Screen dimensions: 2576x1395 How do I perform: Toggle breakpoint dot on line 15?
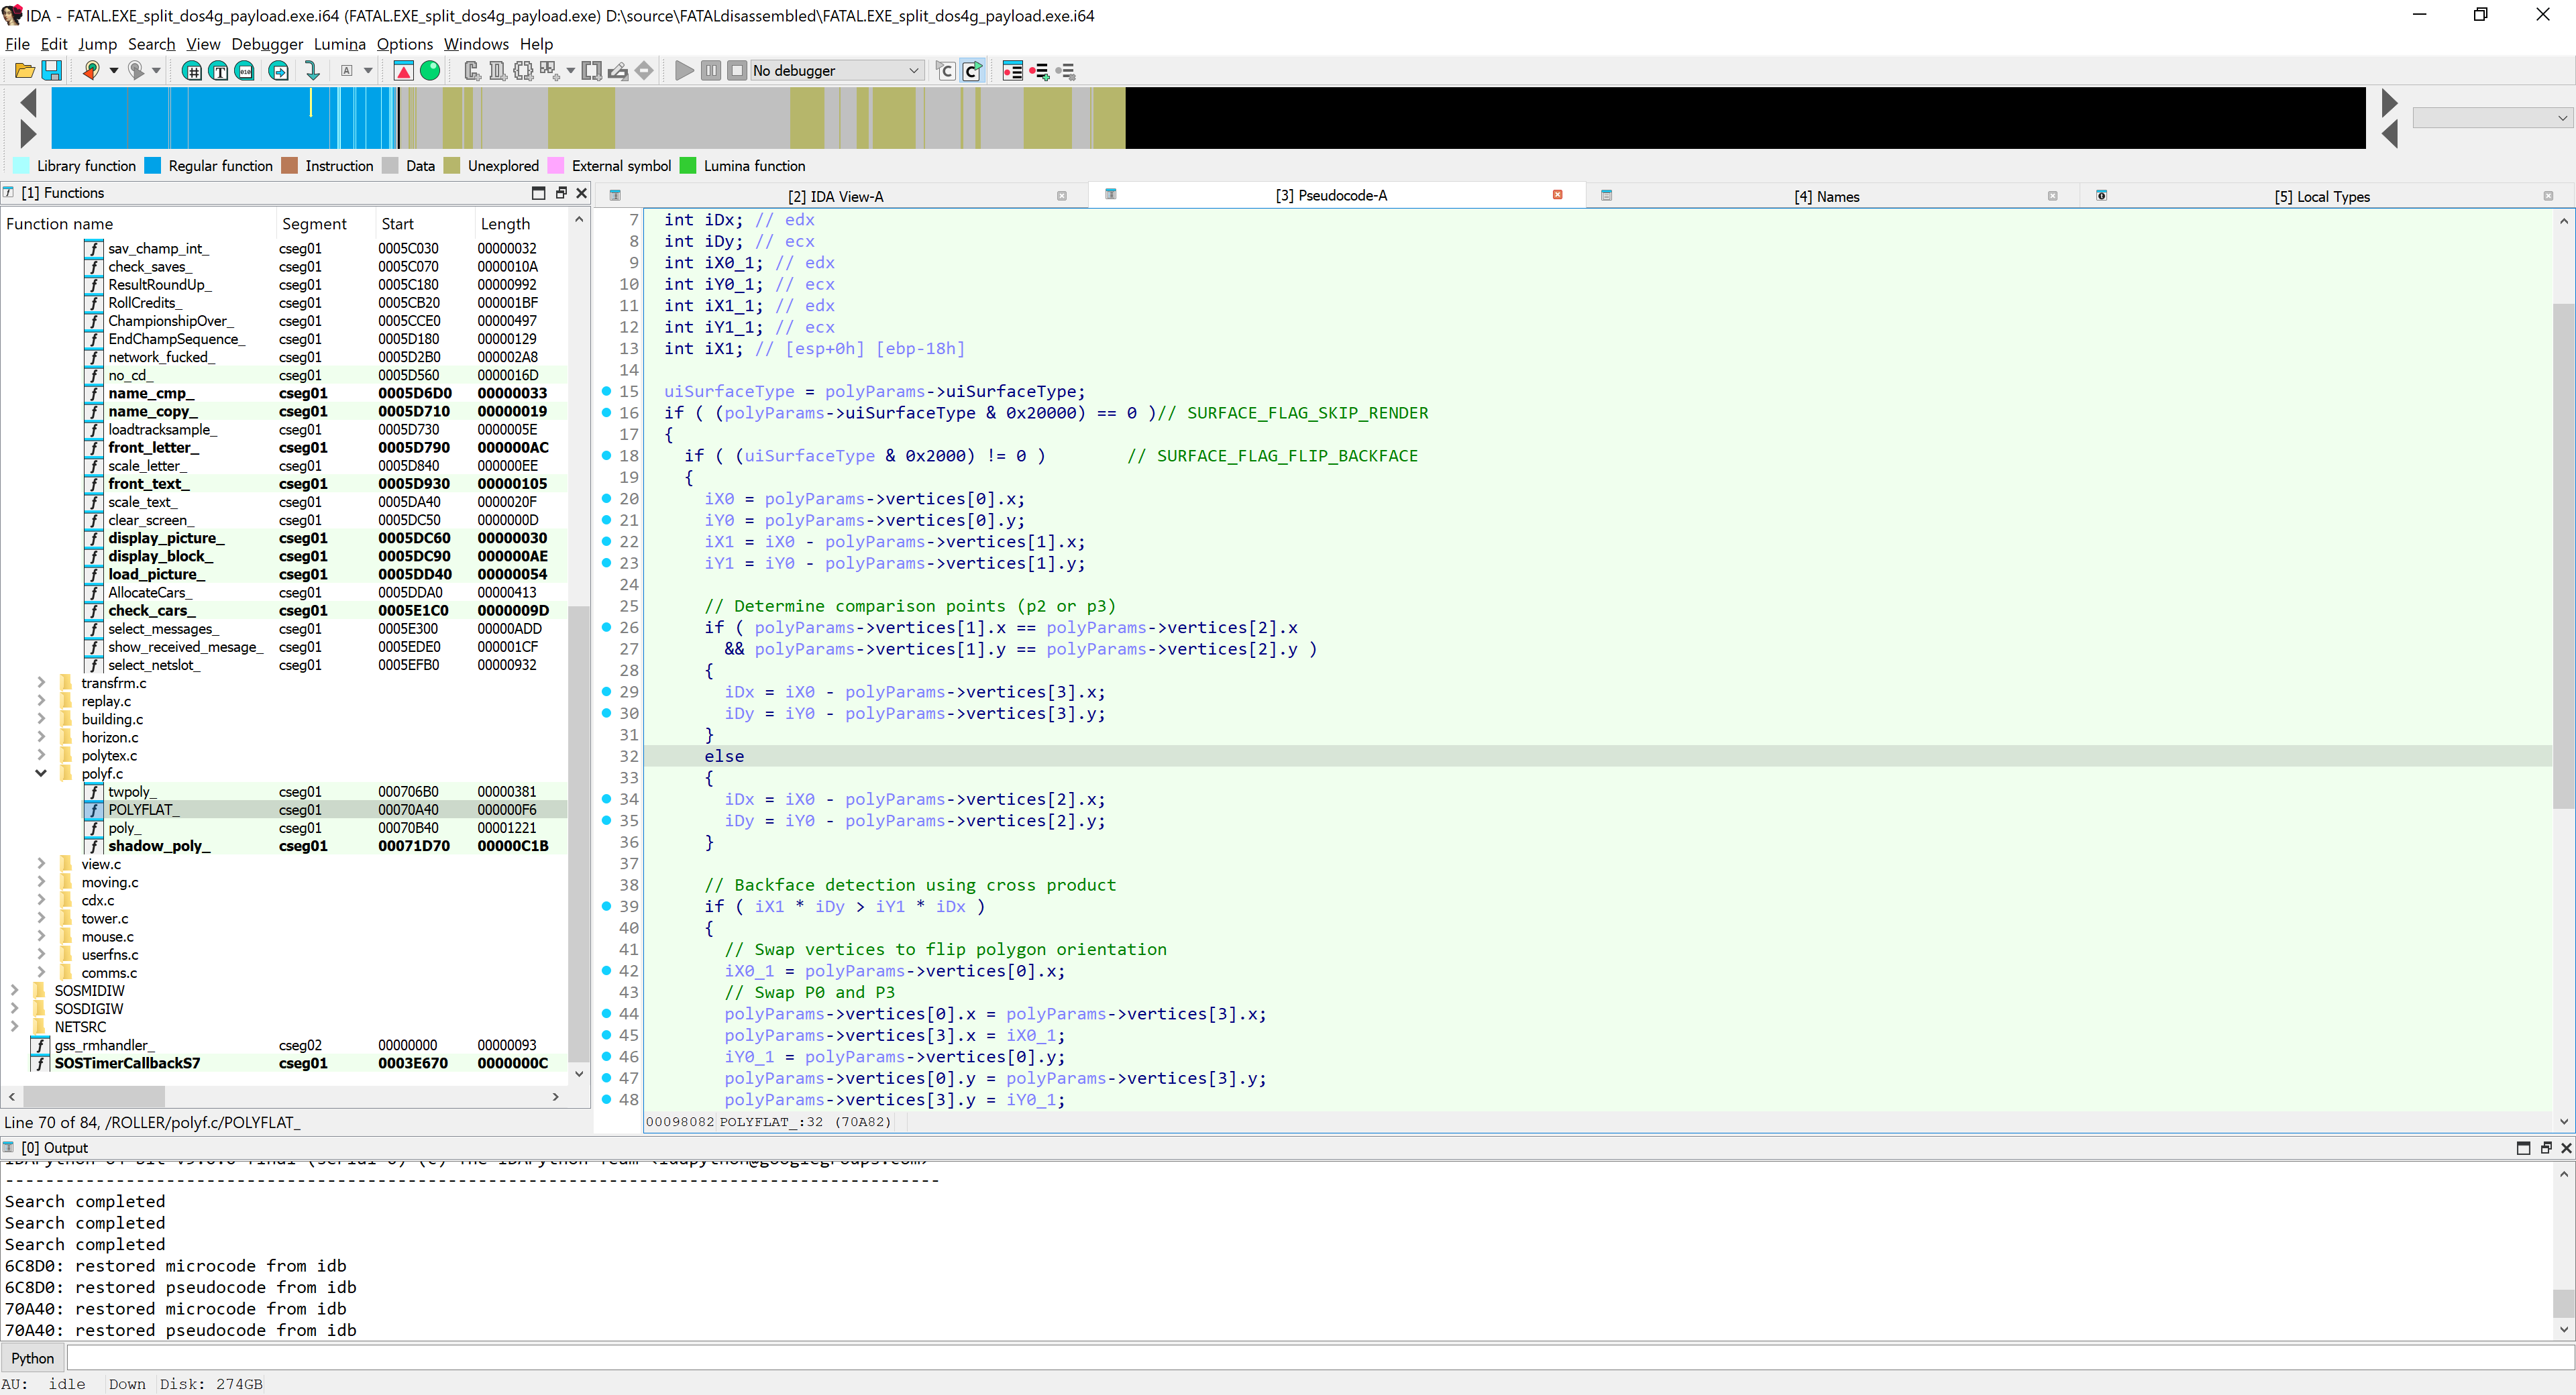tap(606, 391)
